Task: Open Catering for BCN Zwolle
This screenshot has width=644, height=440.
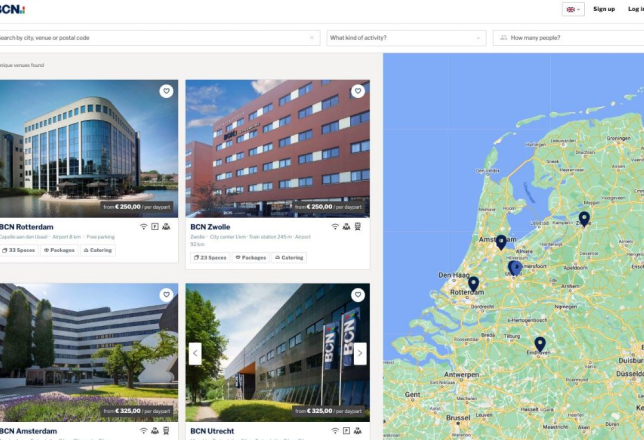Action: click(x=289, y=258)
